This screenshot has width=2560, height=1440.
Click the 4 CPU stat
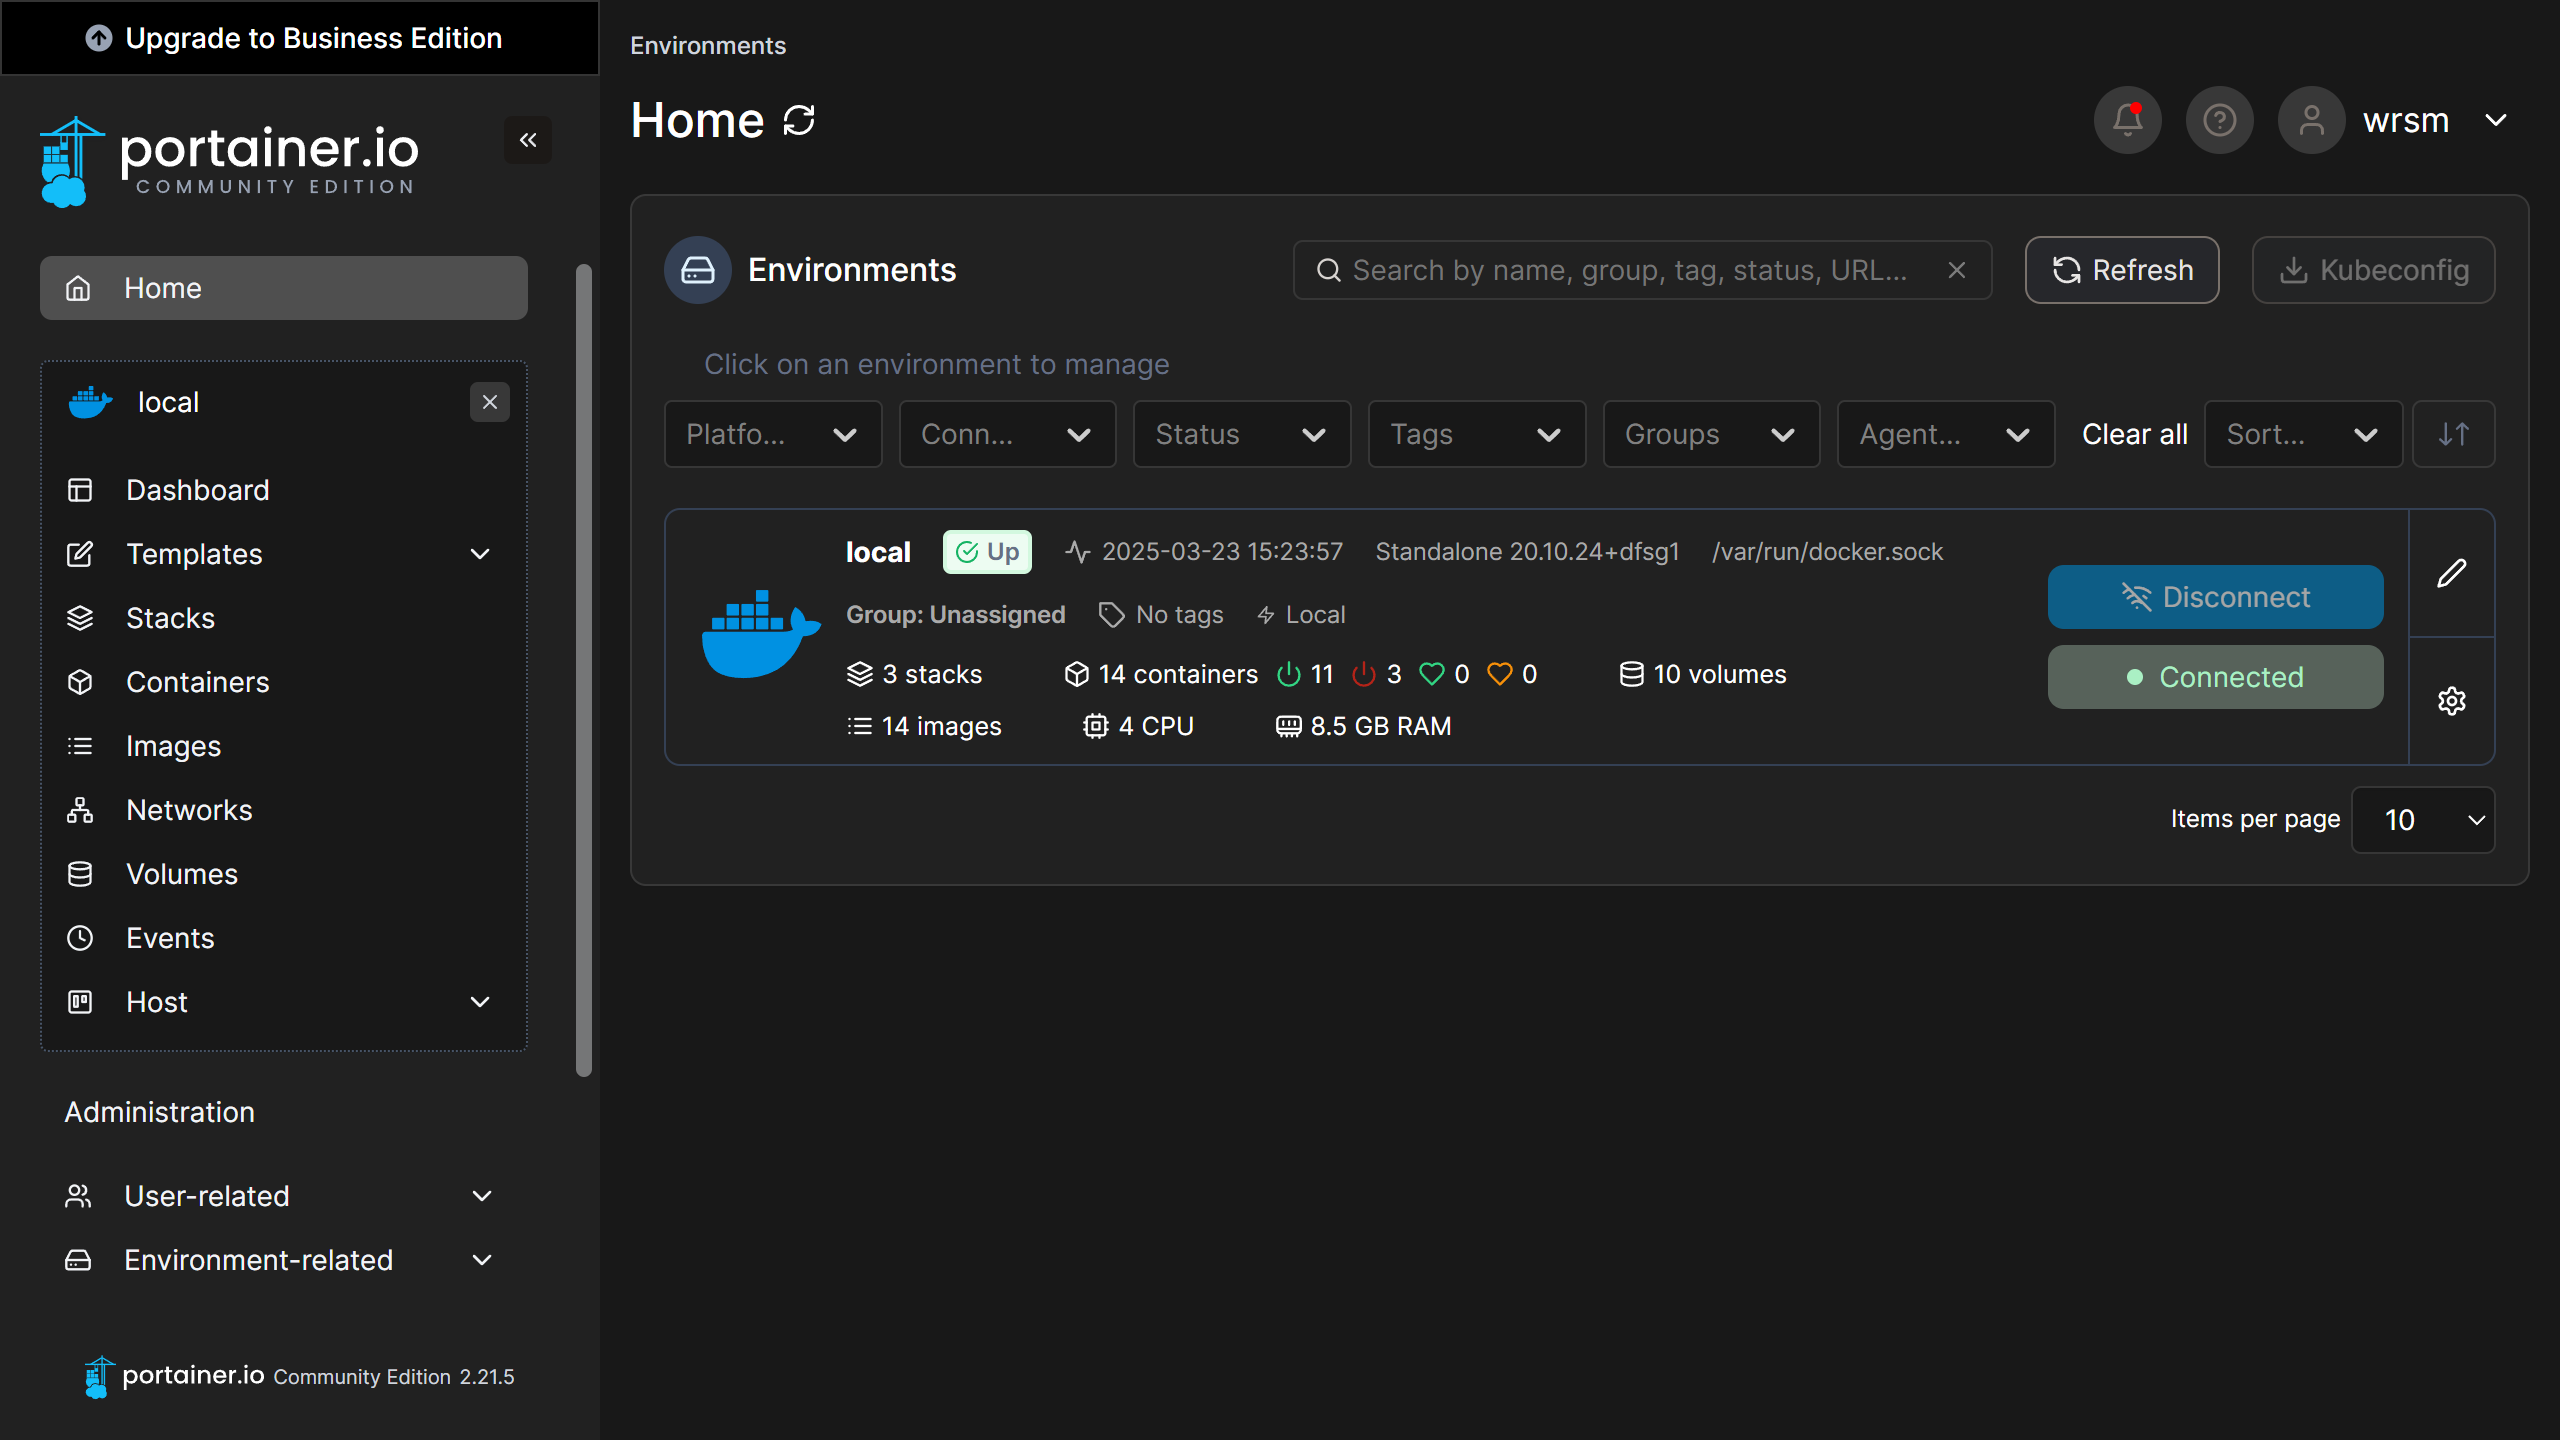tap(1139, 726)
